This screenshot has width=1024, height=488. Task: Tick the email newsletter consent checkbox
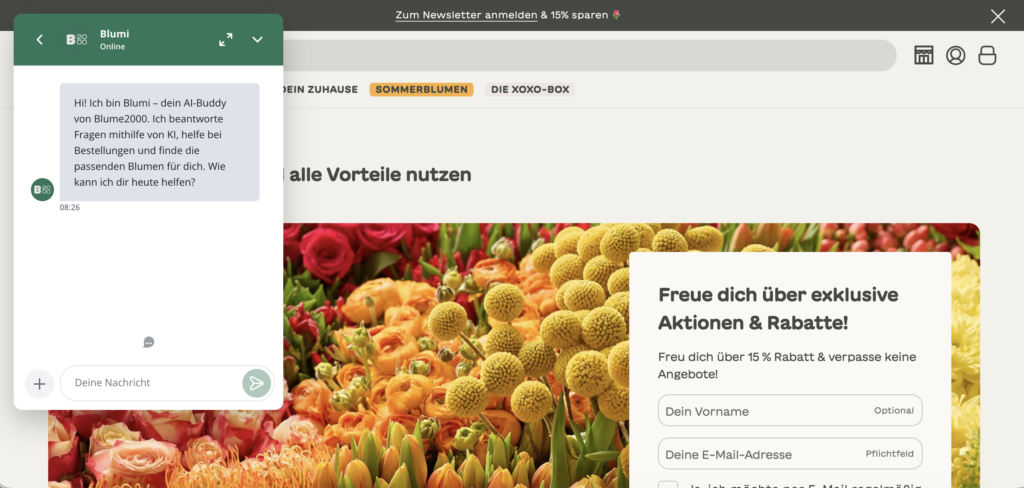pyautogui.click(x=668, y=485)
